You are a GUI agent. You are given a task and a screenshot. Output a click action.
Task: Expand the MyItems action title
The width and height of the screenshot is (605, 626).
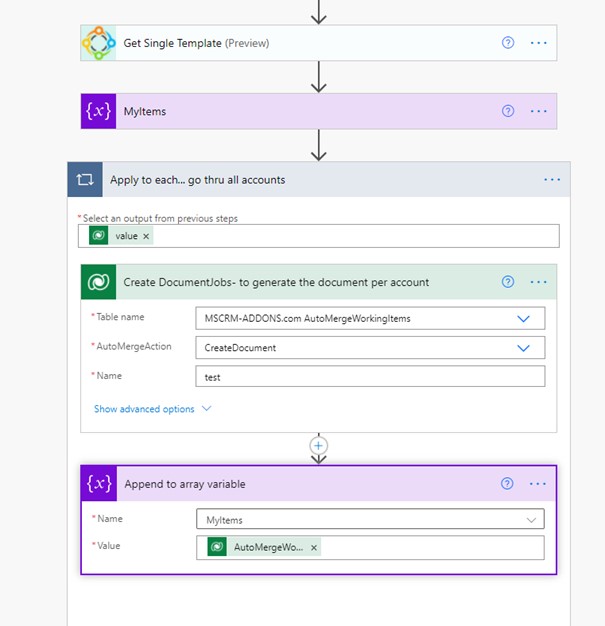click(145, 111)
